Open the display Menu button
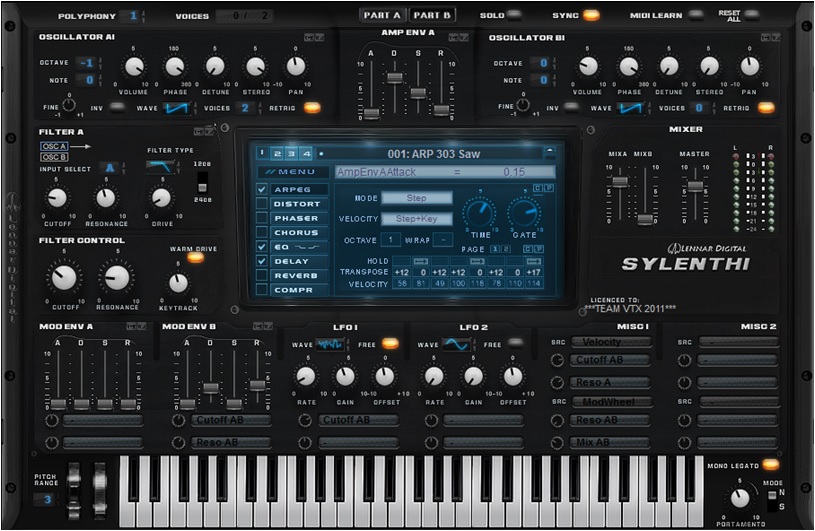The image size is (815, 531). [x=292, y=172]
